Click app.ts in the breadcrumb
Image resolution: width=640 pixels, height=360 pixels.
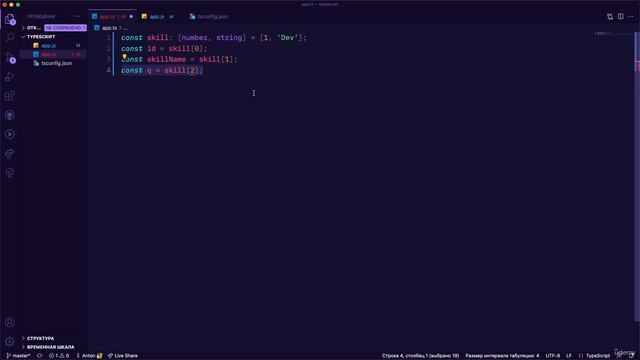coord(109,28)
